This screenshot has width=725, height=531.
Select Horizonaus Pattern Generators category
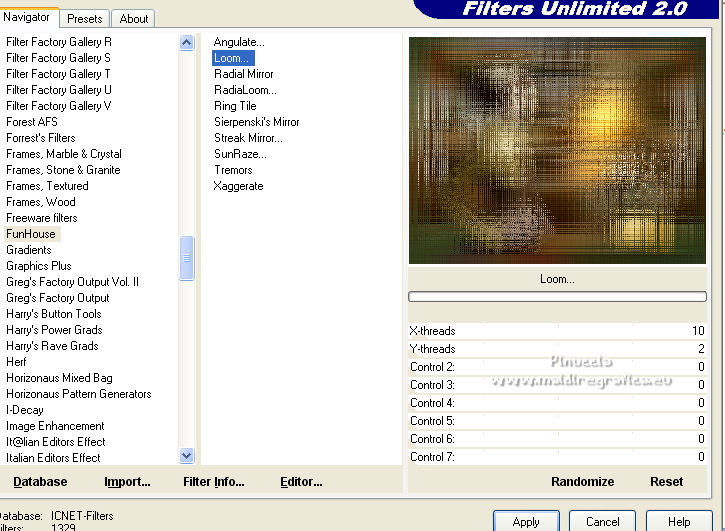79,394
